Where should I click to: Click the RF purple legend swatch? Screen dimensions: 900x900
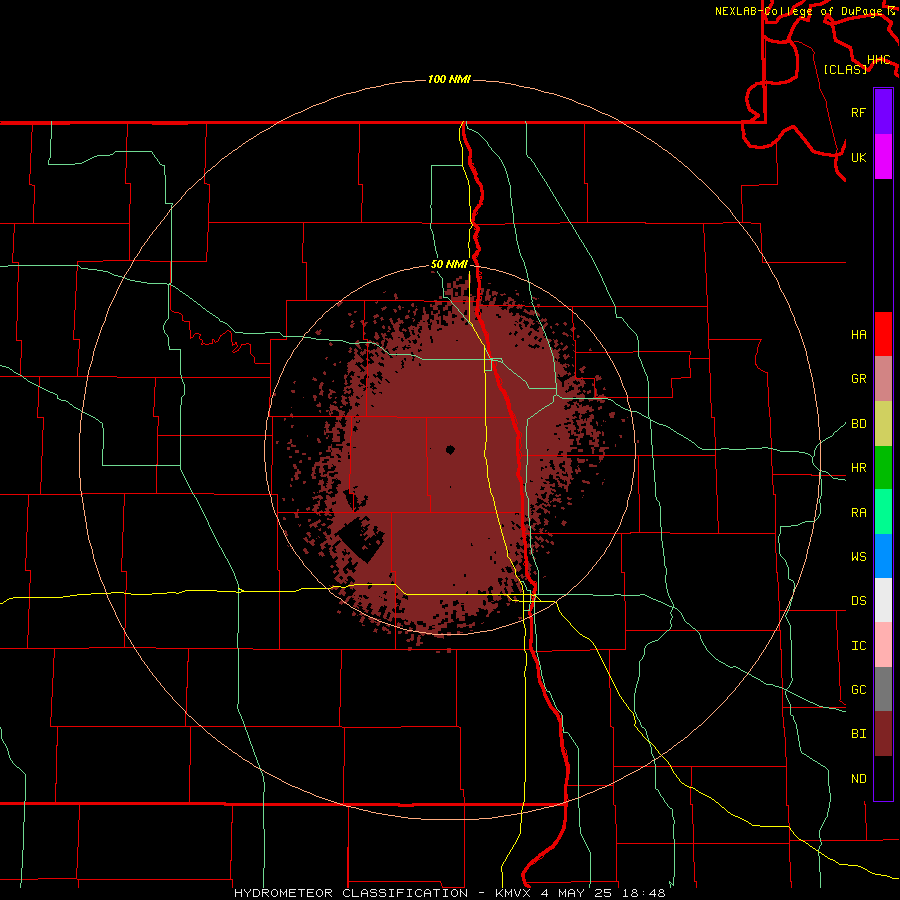tap(883, 112)
